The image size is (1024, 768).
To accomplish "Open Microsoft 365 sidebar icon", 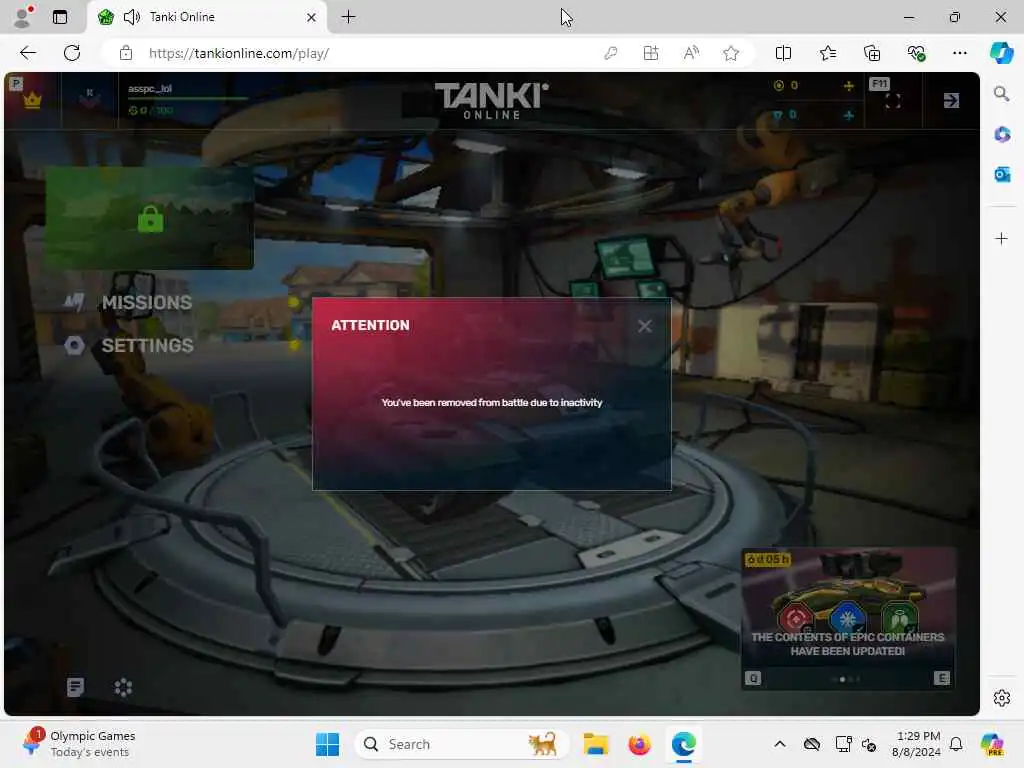I will coord(1002,135).
